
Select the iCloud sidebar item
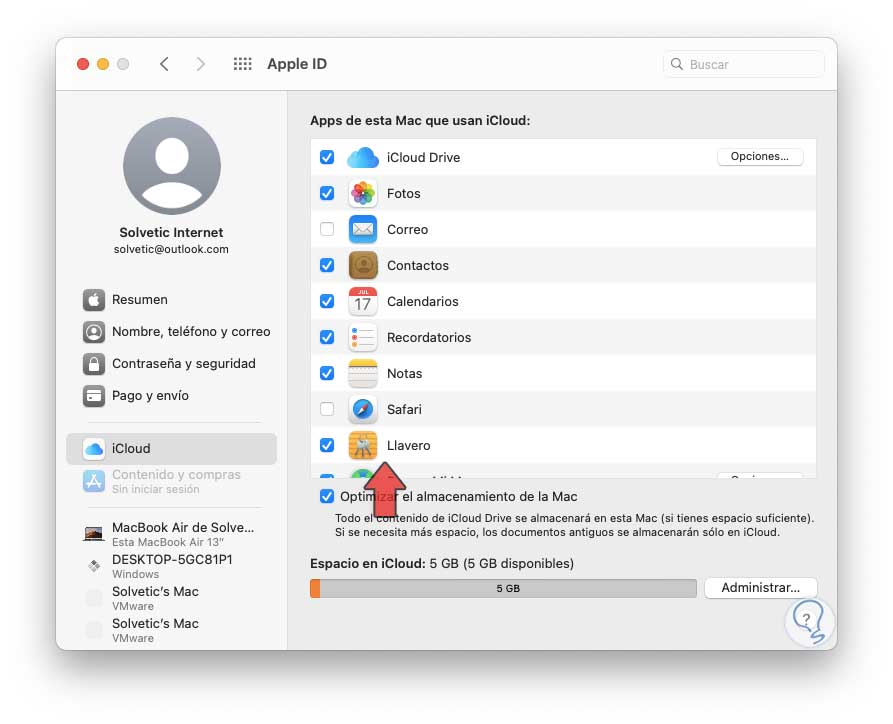click(171, 448)
